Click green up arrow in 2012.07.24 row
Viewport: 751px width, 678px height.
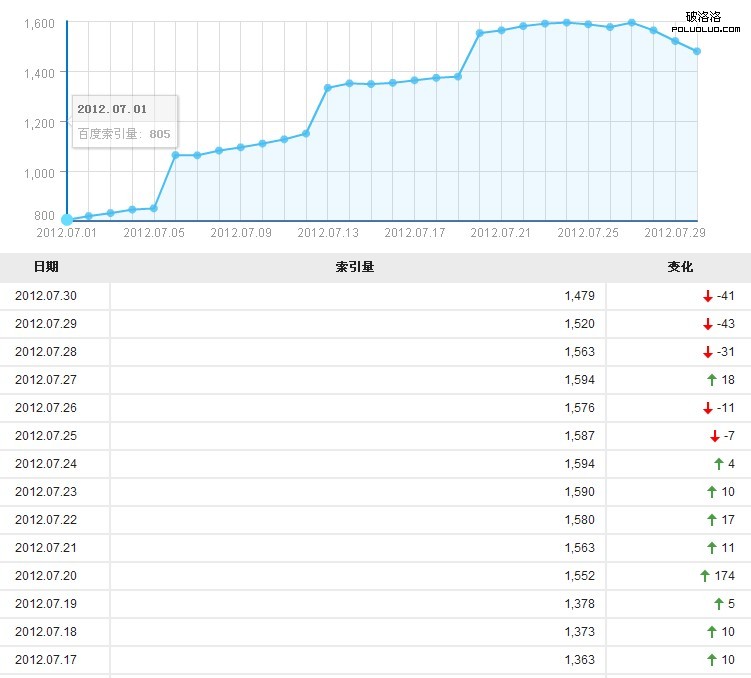click(x=718, y=464)
